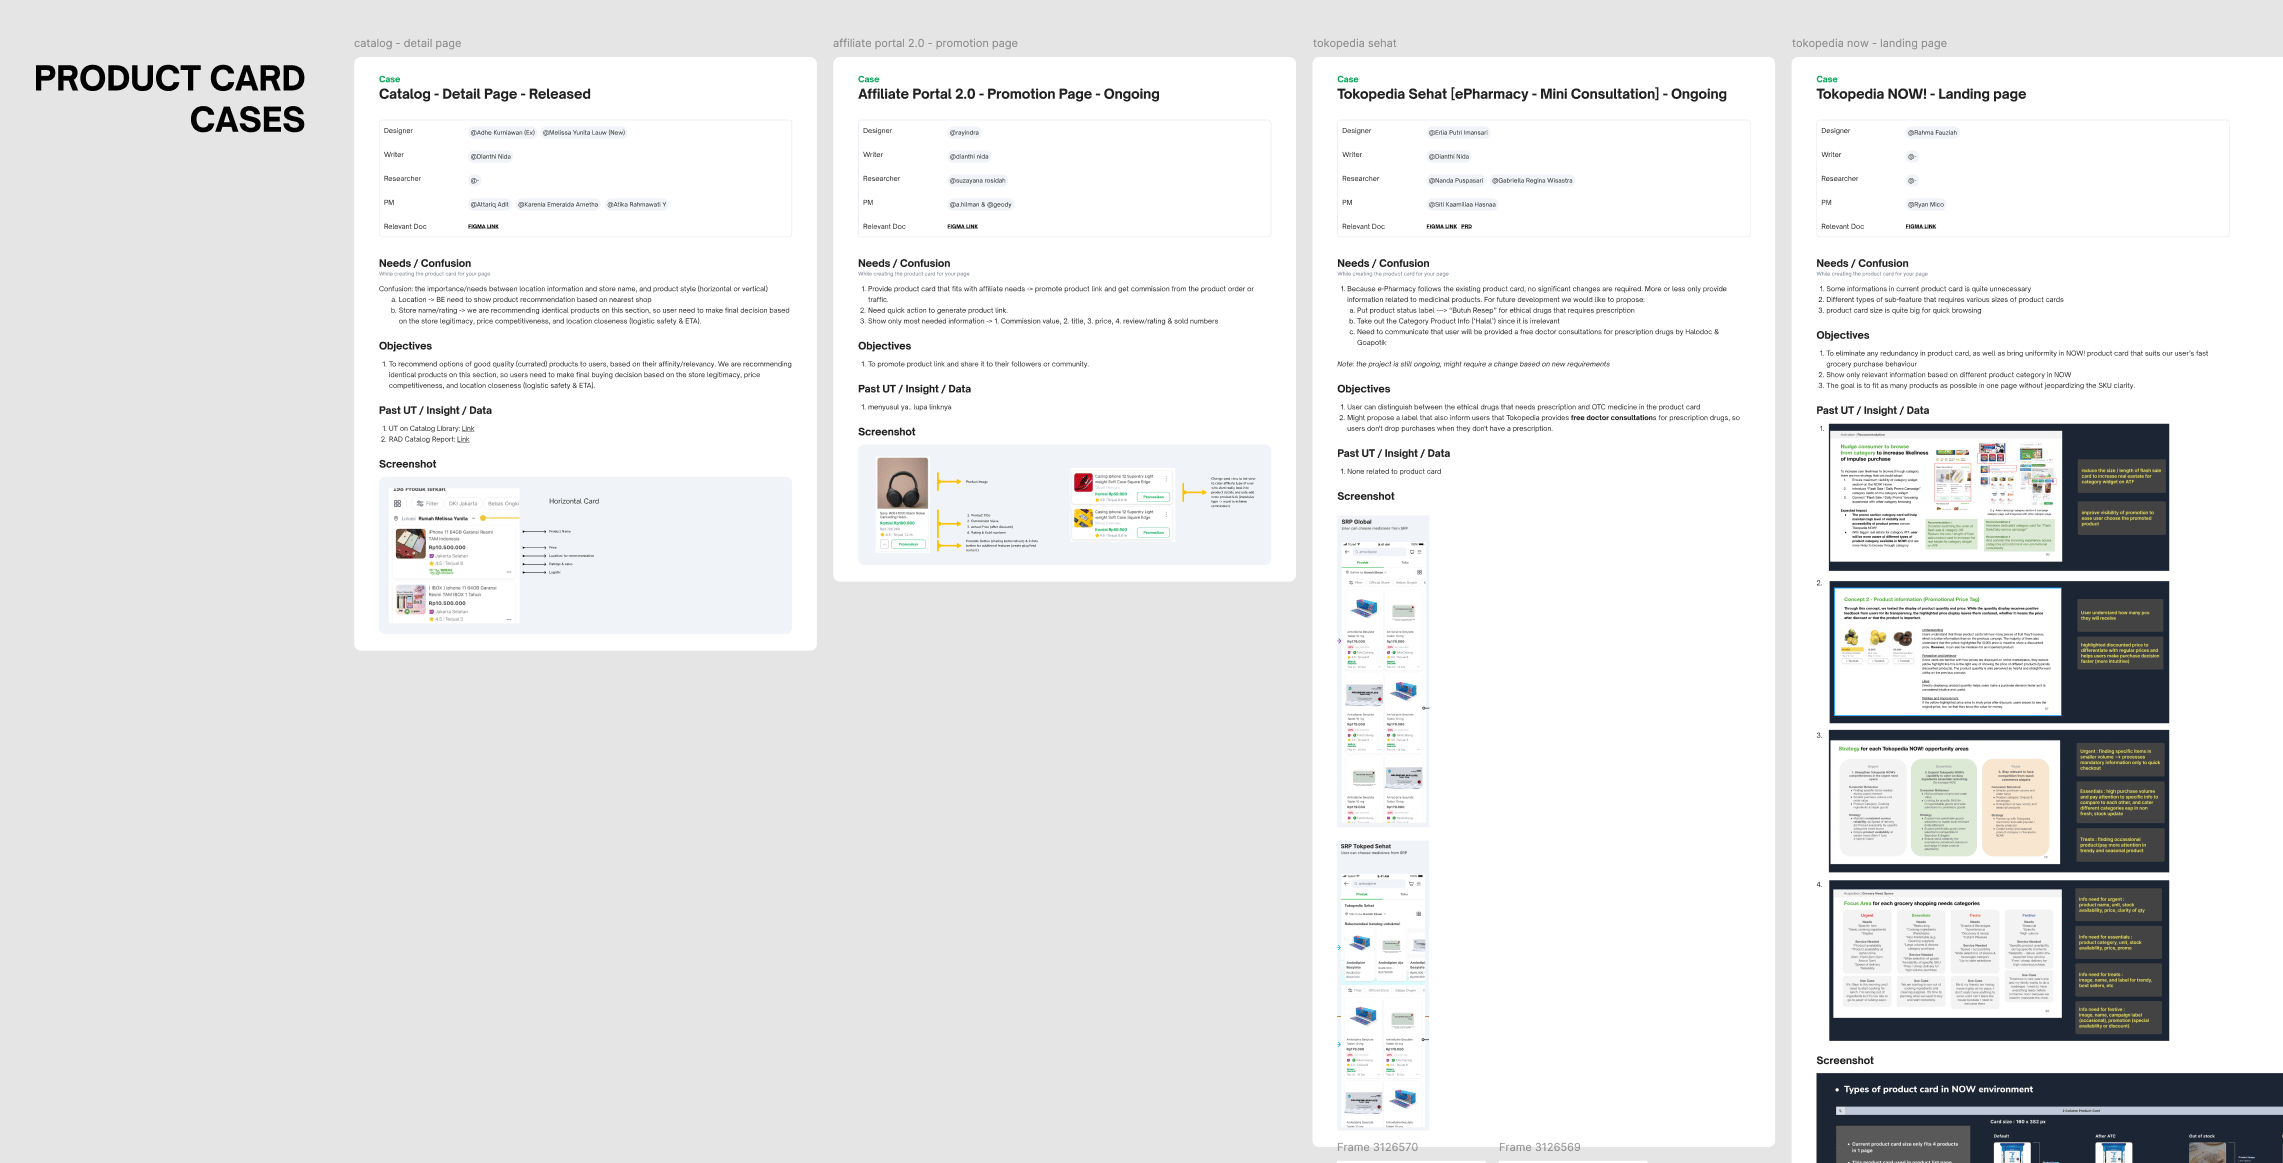The height and width of the screenshot is (1163, 2283).
Task: Click the @Attariq Adit PM tag
Action: coord(490,205)
